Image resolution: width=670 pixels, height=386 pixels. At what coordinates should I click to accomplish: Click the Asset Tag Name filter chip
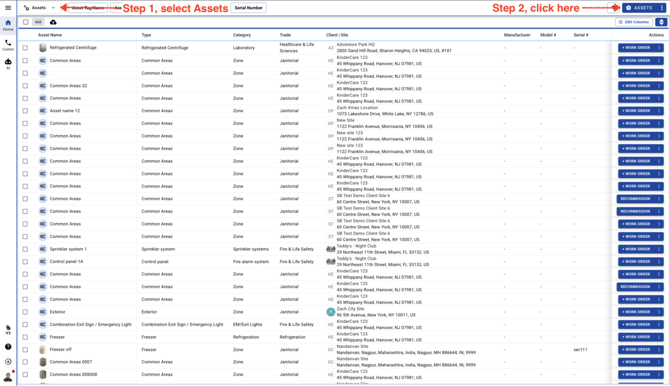point(88,8)
